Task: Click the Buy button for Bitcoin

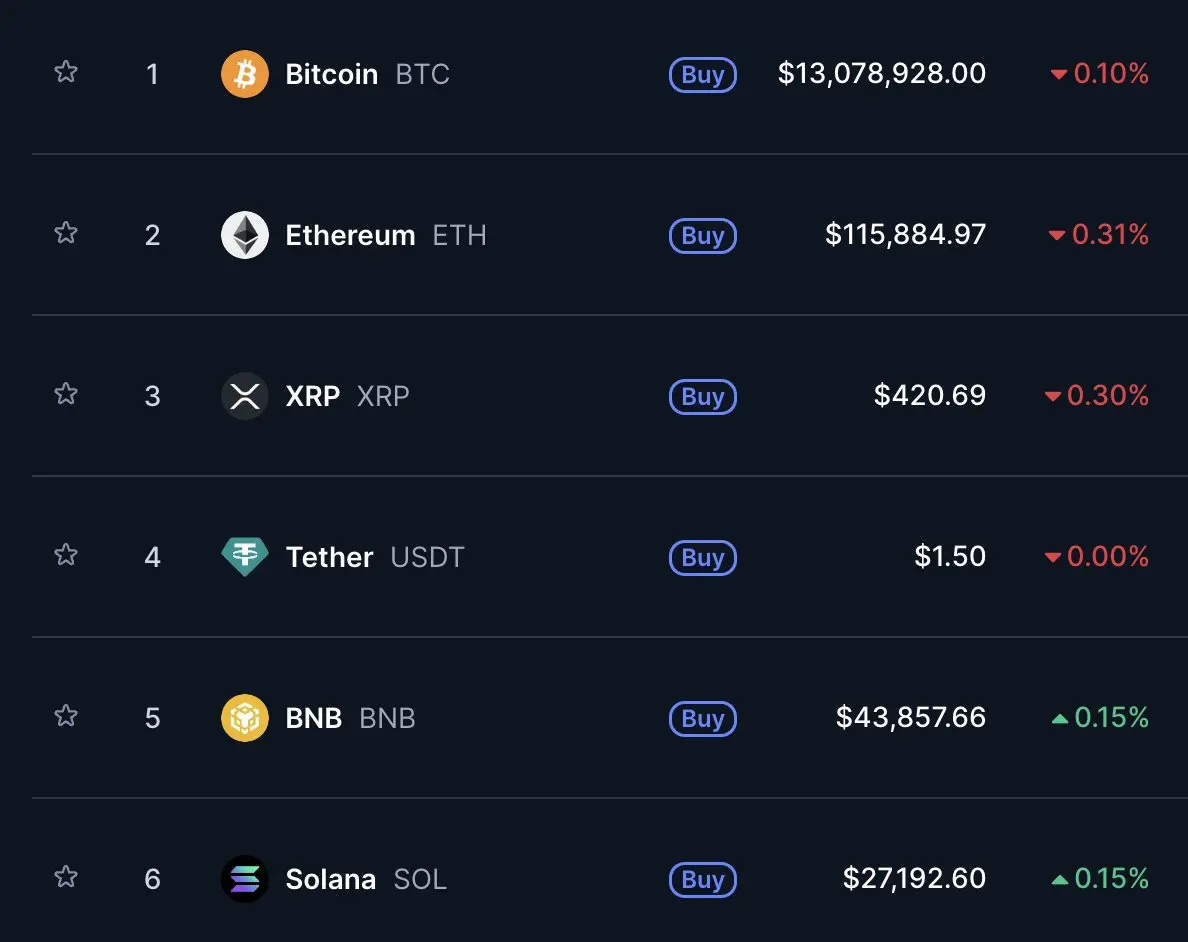Action: 703,75
